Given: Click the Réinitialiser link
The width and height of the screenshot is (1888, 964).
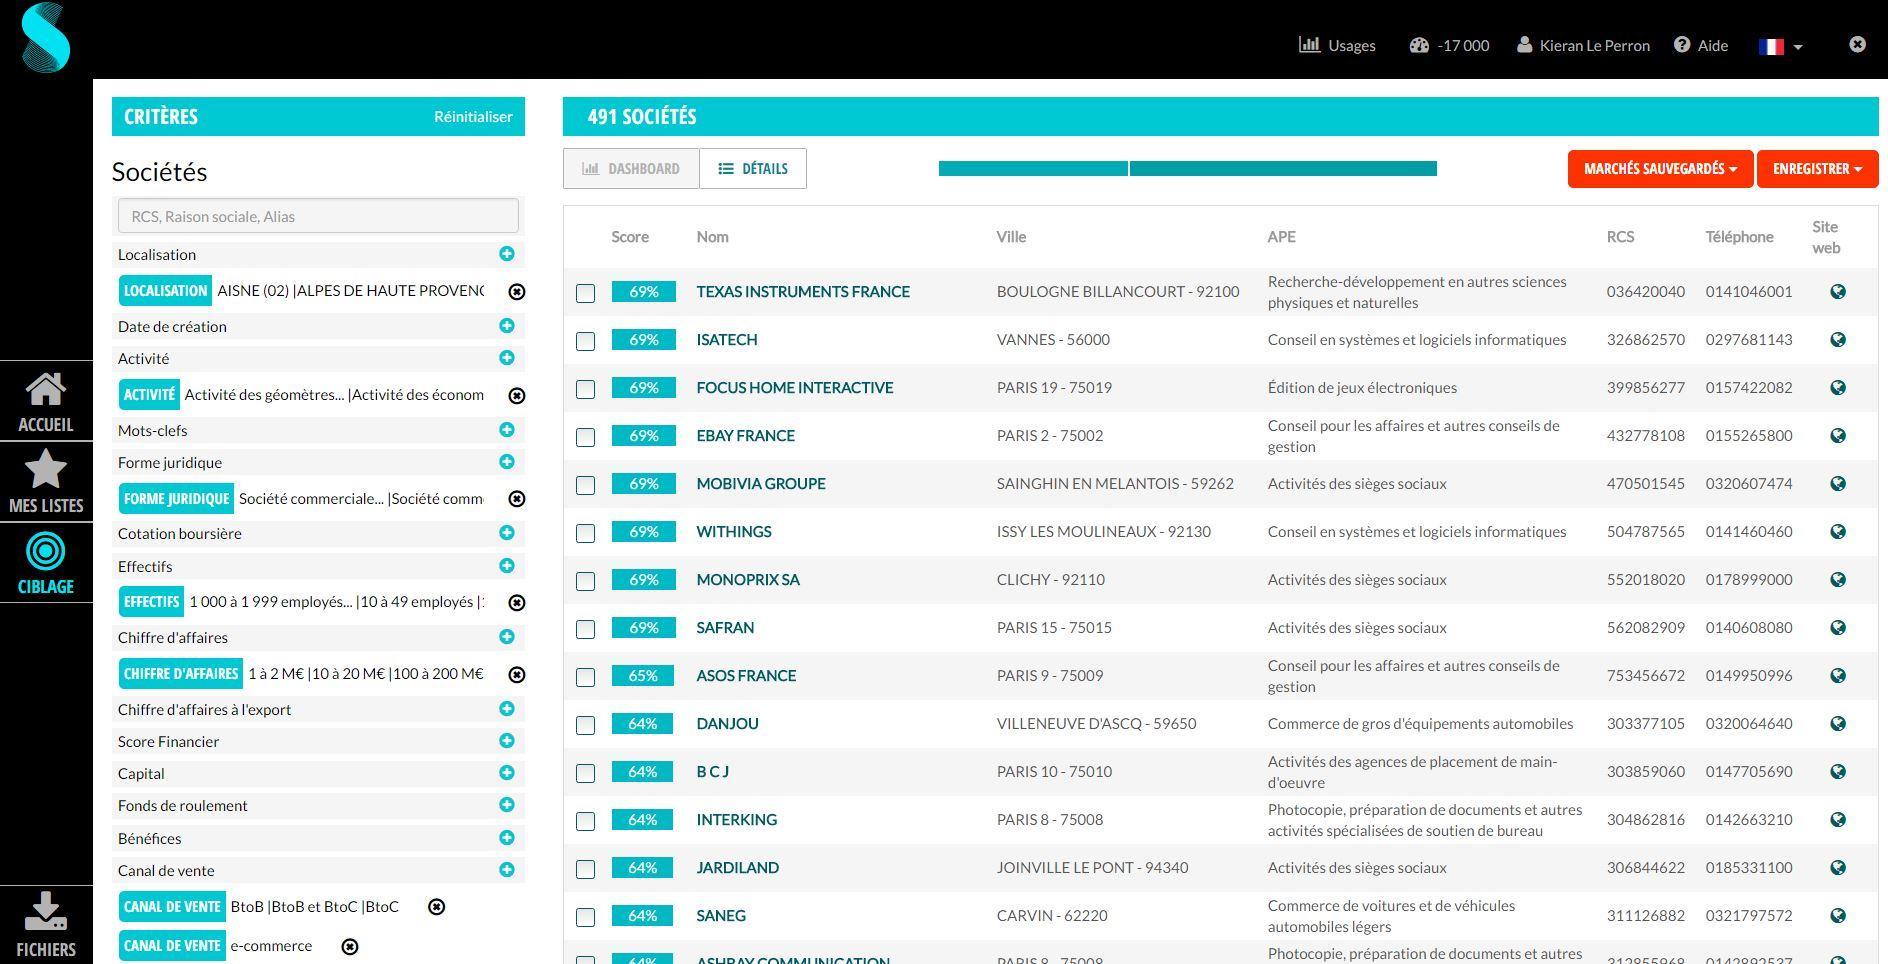Looking at the screenshot, I should [x=472, y=116].
